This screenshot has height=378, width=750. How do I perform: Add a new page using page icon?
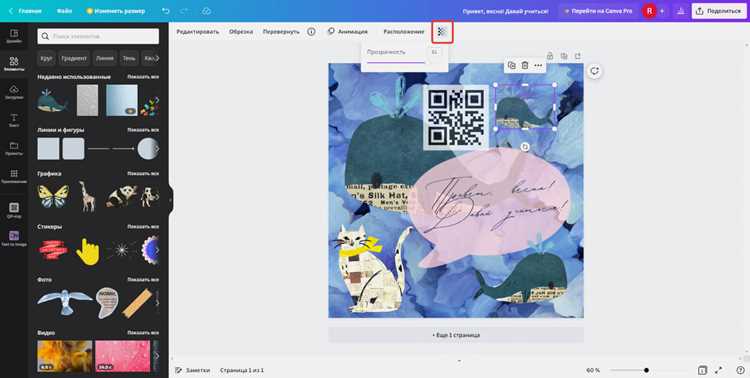pos(578,56)
